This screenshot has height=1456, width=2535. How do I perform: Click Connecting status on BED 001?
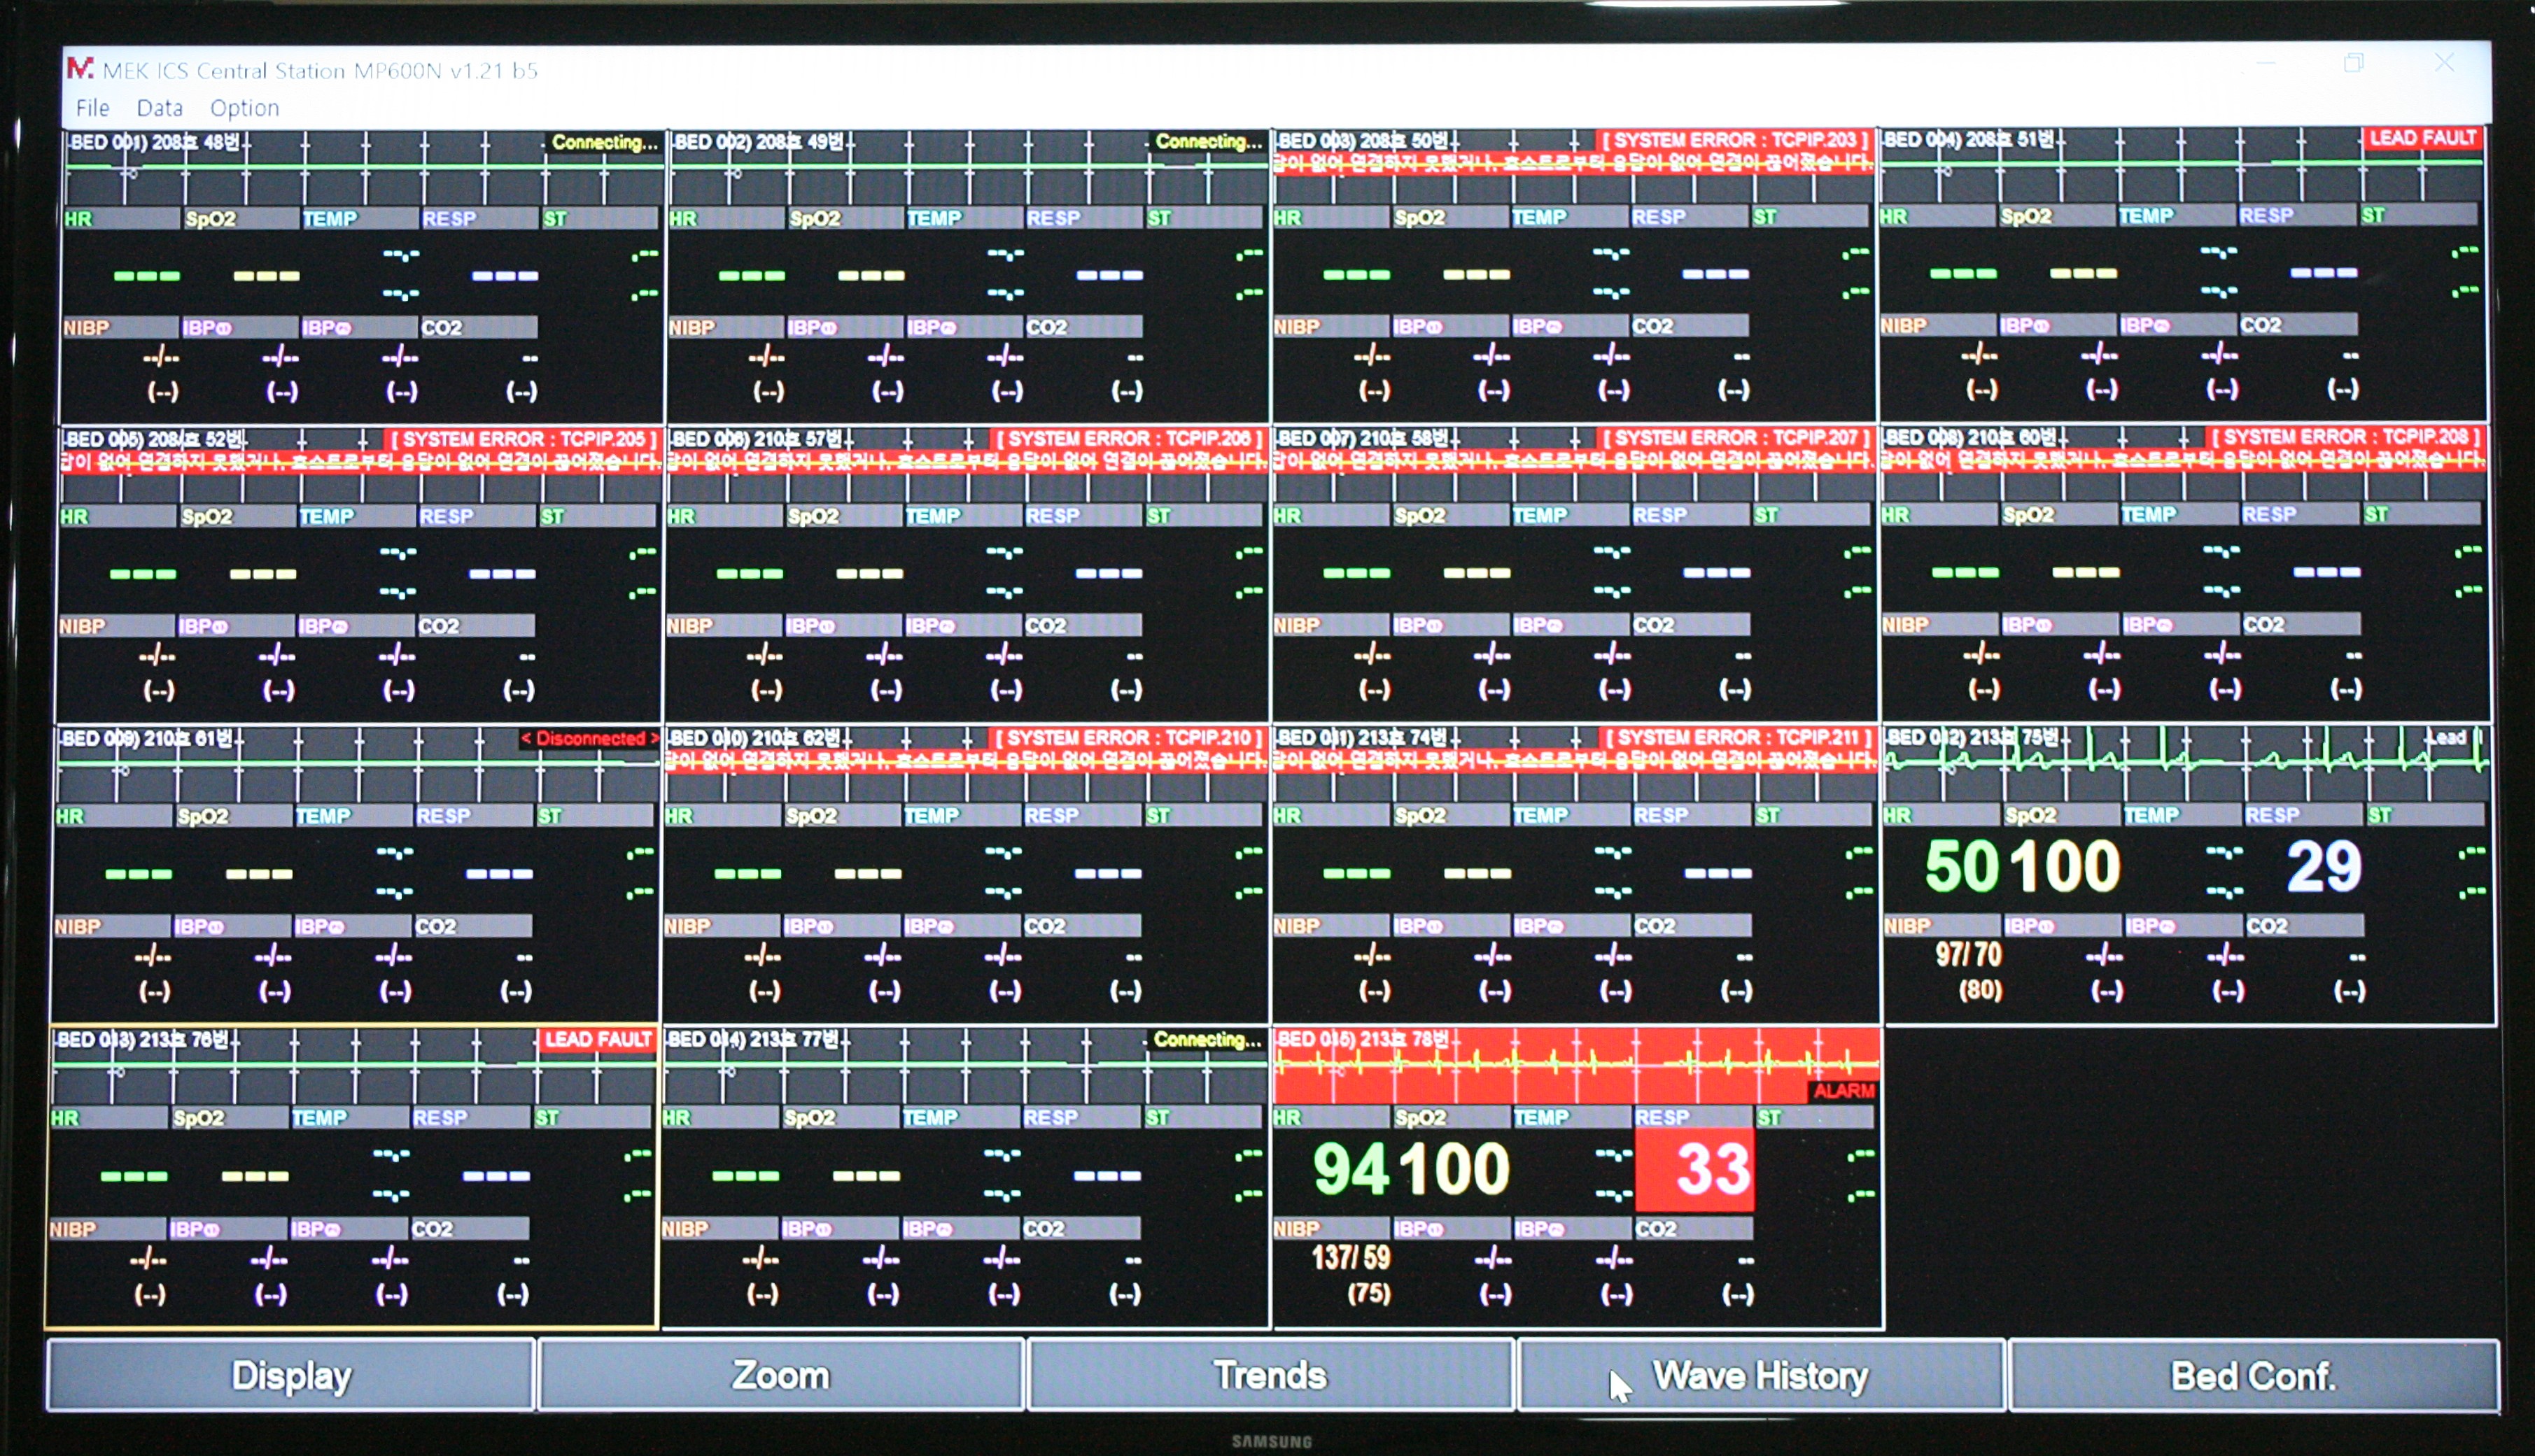tap(604, 142)
